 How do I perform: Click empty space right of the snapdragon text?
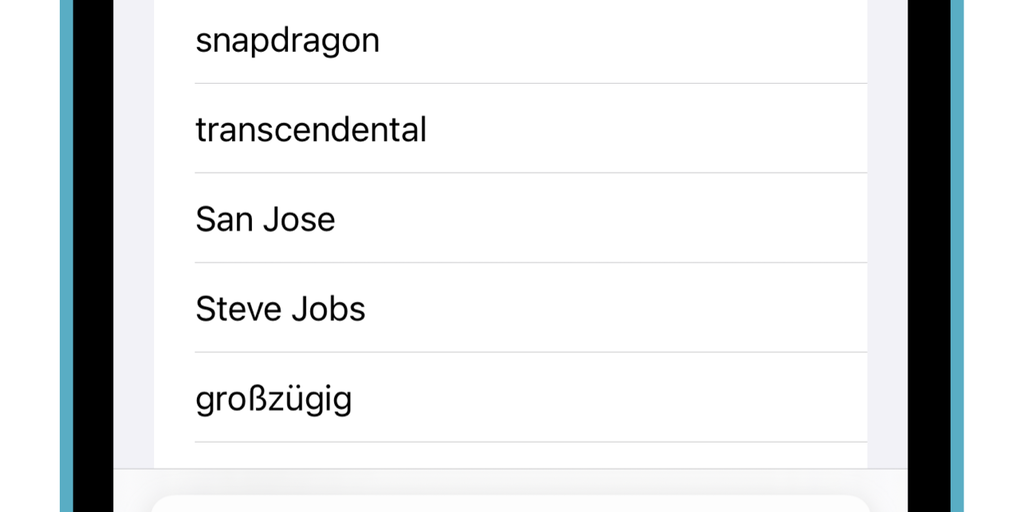click(620, 41)
